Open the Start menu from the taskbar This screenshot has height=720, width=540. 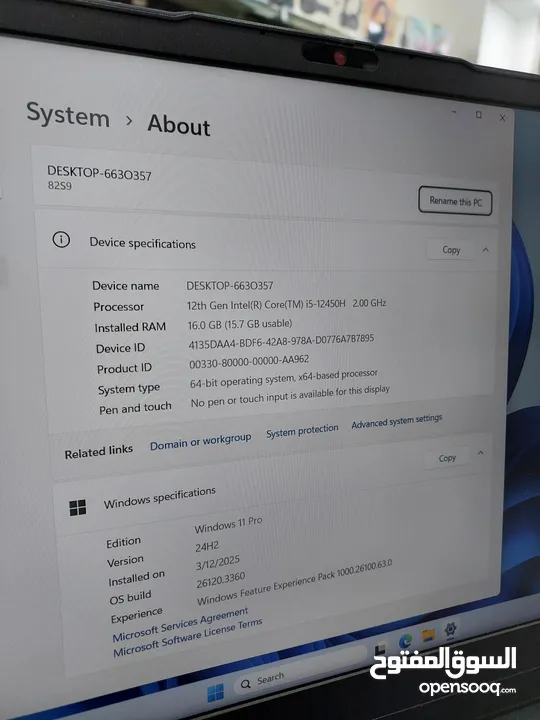[215, 692]
